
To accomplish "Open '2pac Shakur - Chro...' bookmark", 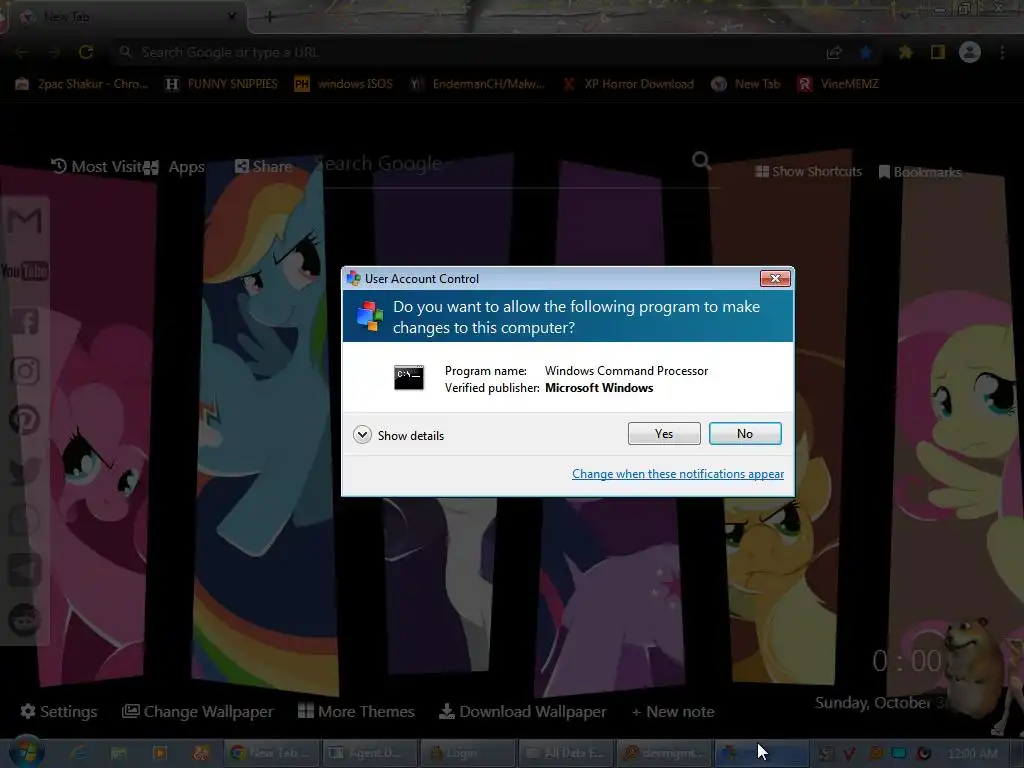I will tap(82, 84).
